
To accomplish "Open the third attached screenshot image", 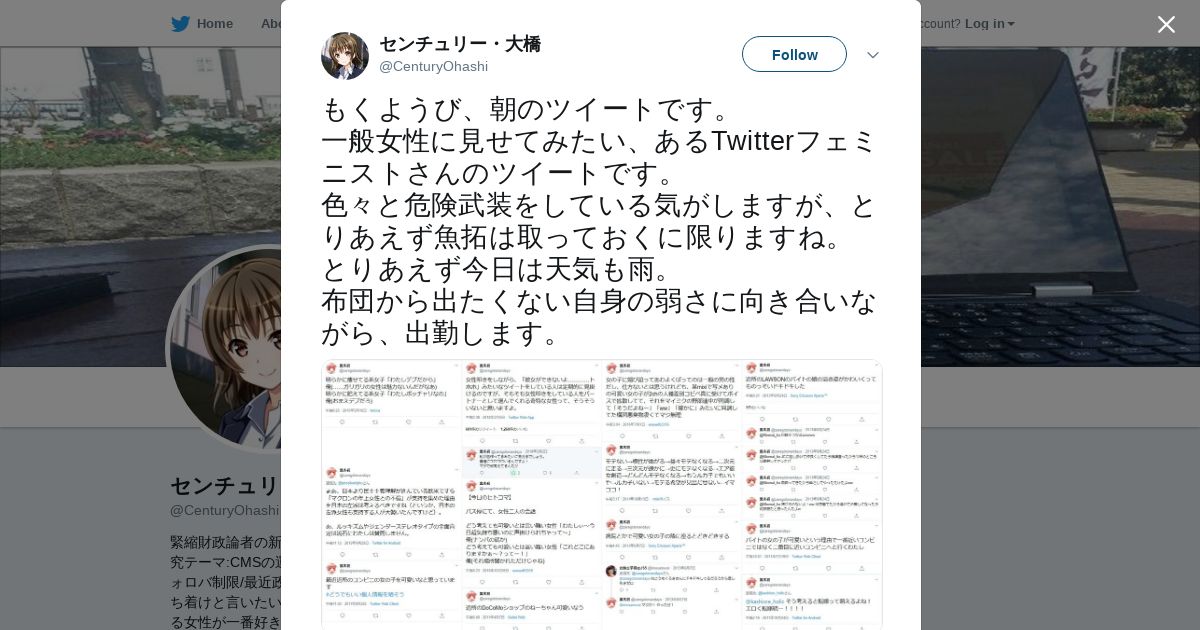I will tap(672, 495).
